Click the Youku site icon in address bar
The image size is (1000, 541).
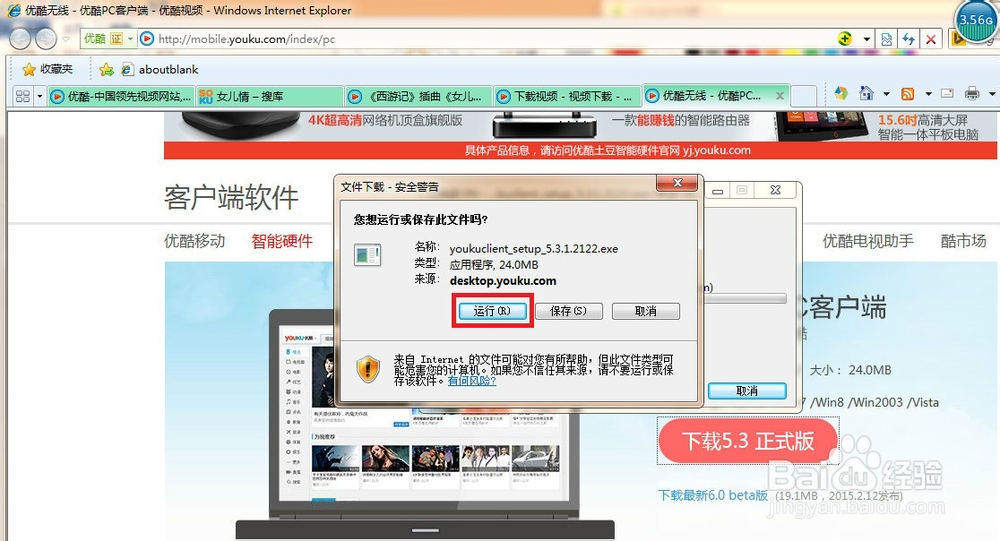pyautogui.click(x=147, y=39)
